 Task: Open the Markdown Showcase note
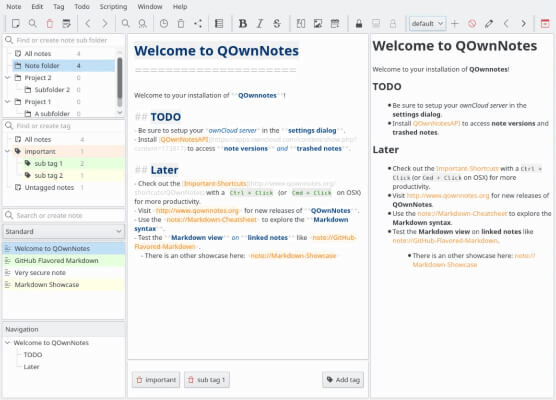(x=64, y=285)
